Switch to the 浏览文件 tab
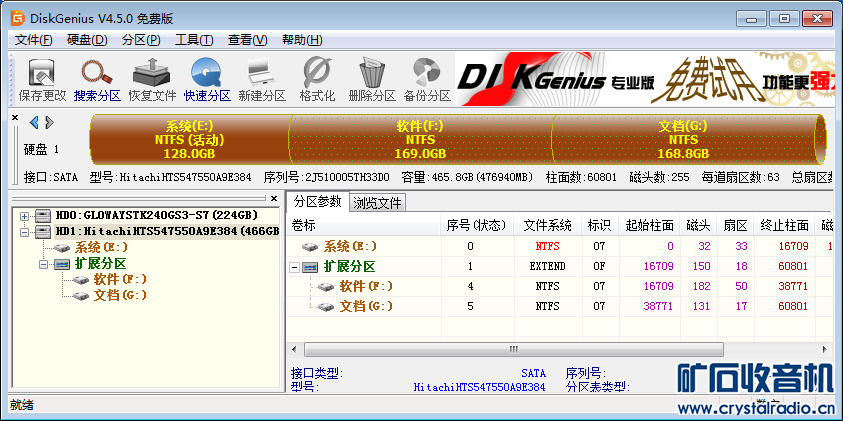Viewport: 843px width, 421px height. click(x=377, y=203)
